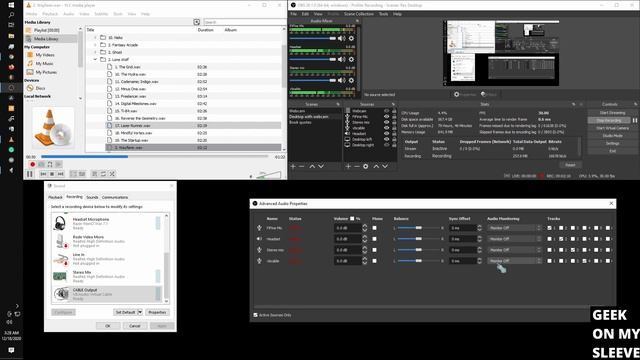The image size is (640, 360).
Task: Mute Headset channel in OBS Audio Mixer
Action: [x=342, y=60]
